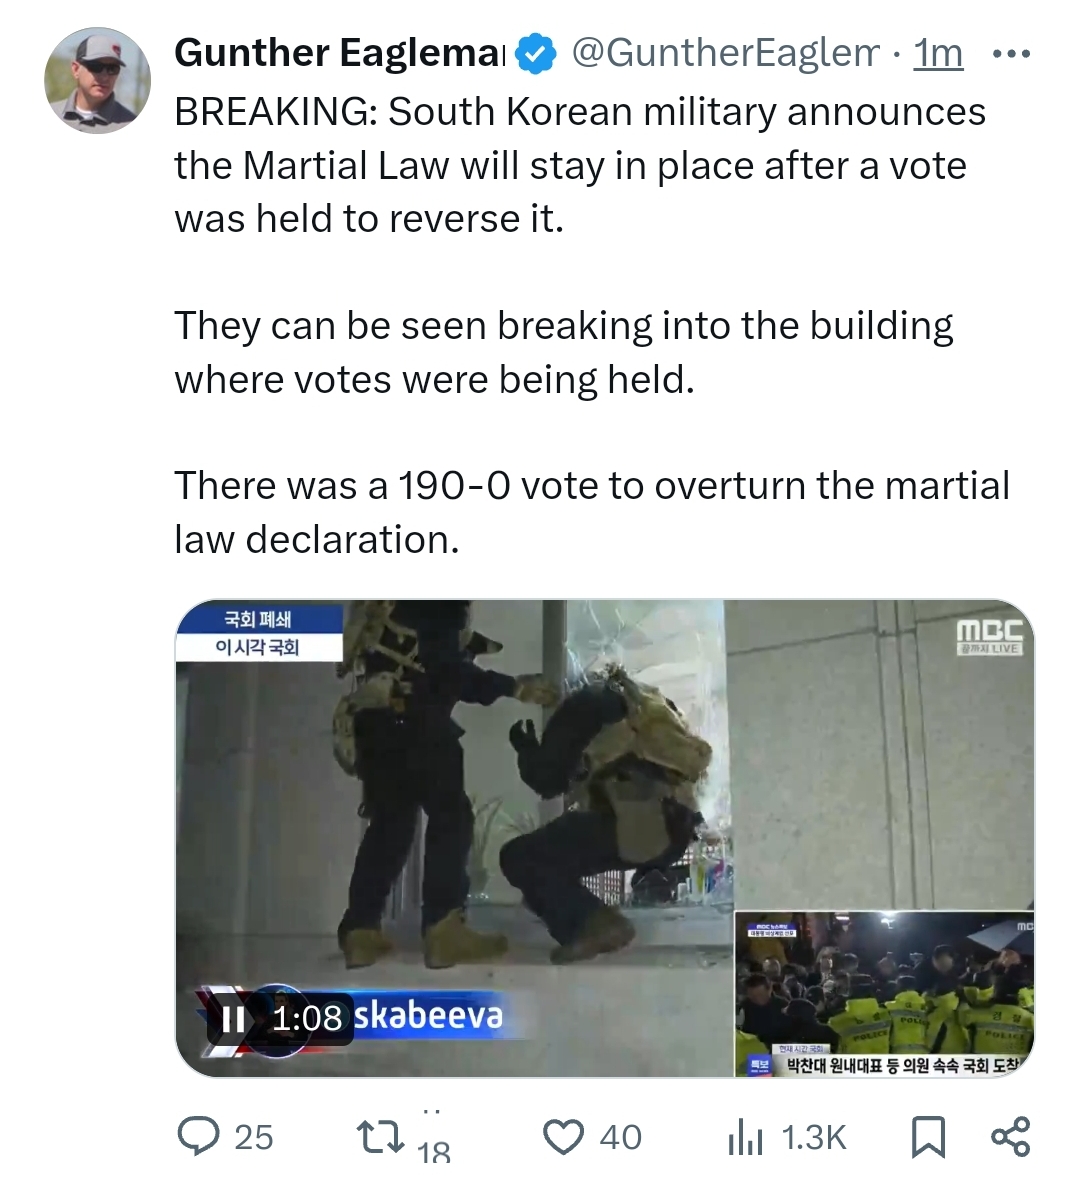The width and height of the screenshot is (1080, 1180).
Task: View the 40 likes count
Action: tap(621, 1137)
